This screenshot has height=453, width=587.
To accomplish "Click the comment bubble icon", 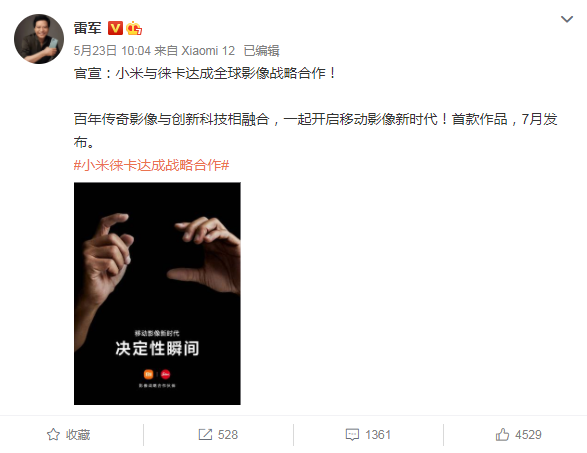I will 352,435.
